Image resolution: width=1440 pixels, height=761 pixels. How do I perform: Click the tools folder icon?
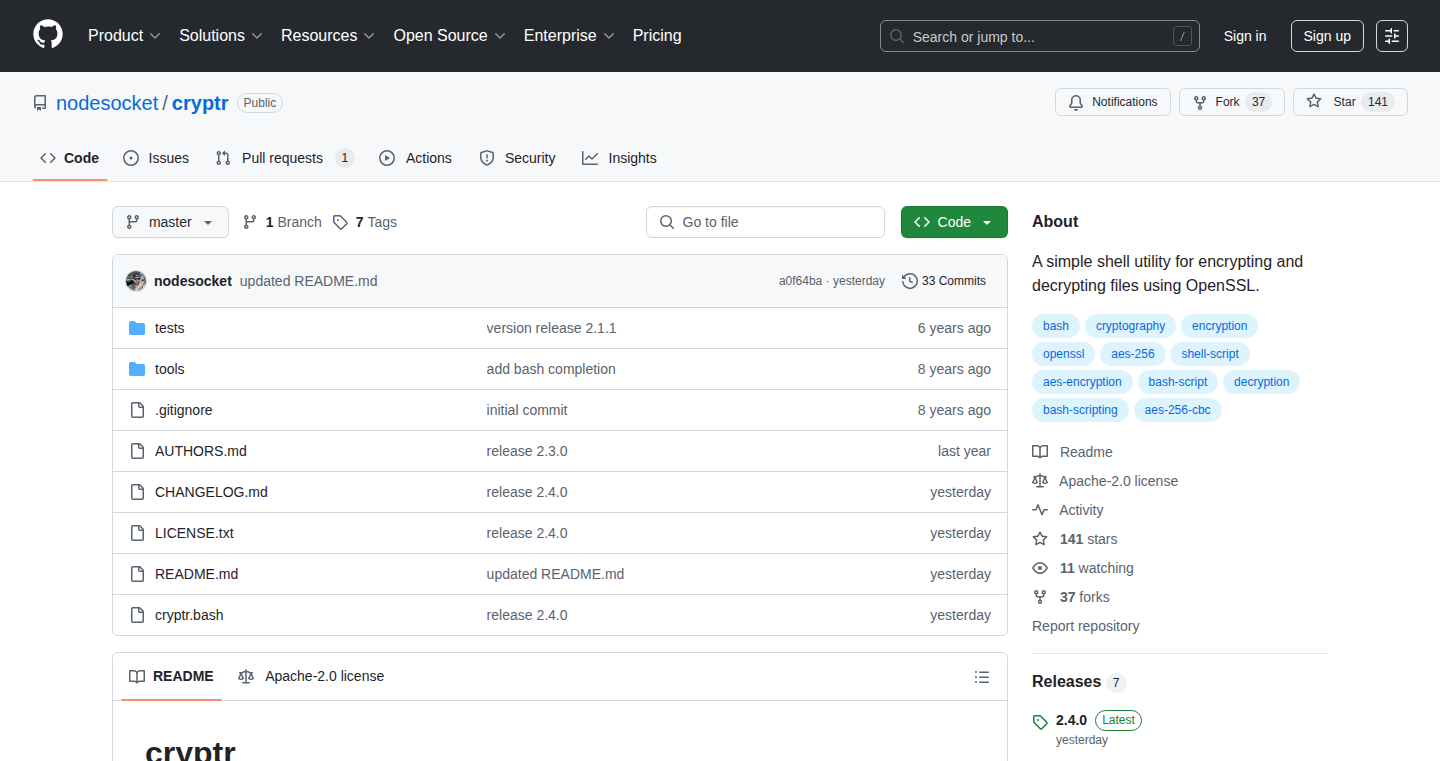tap(137, 369)
